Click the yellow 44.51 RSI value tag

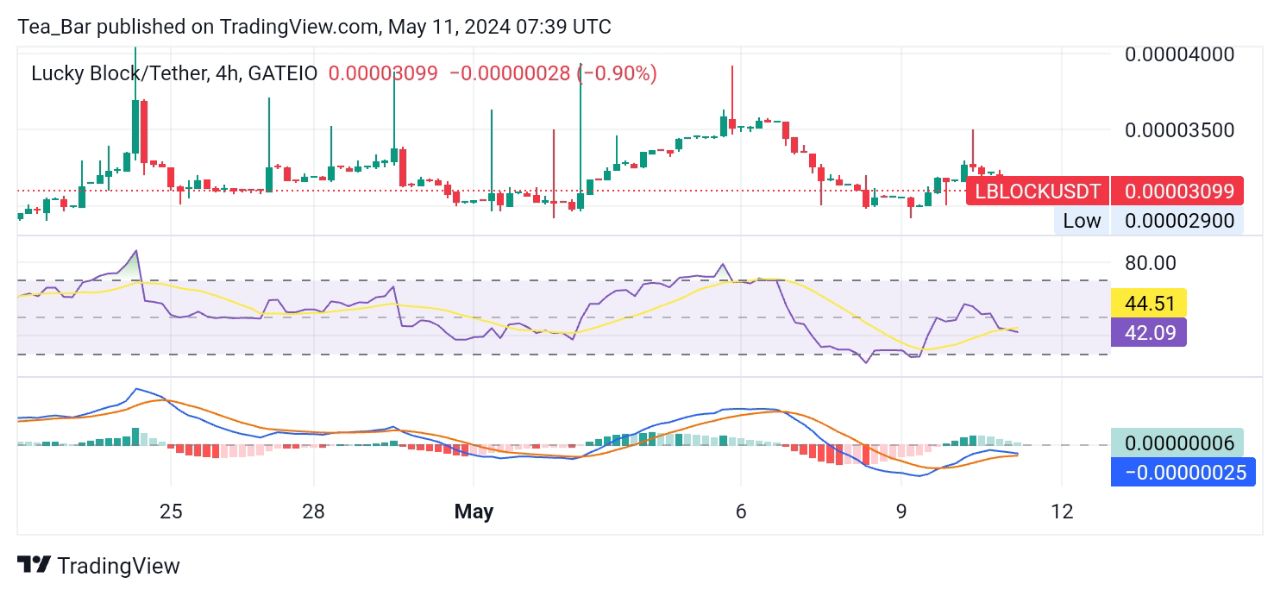1149,303
